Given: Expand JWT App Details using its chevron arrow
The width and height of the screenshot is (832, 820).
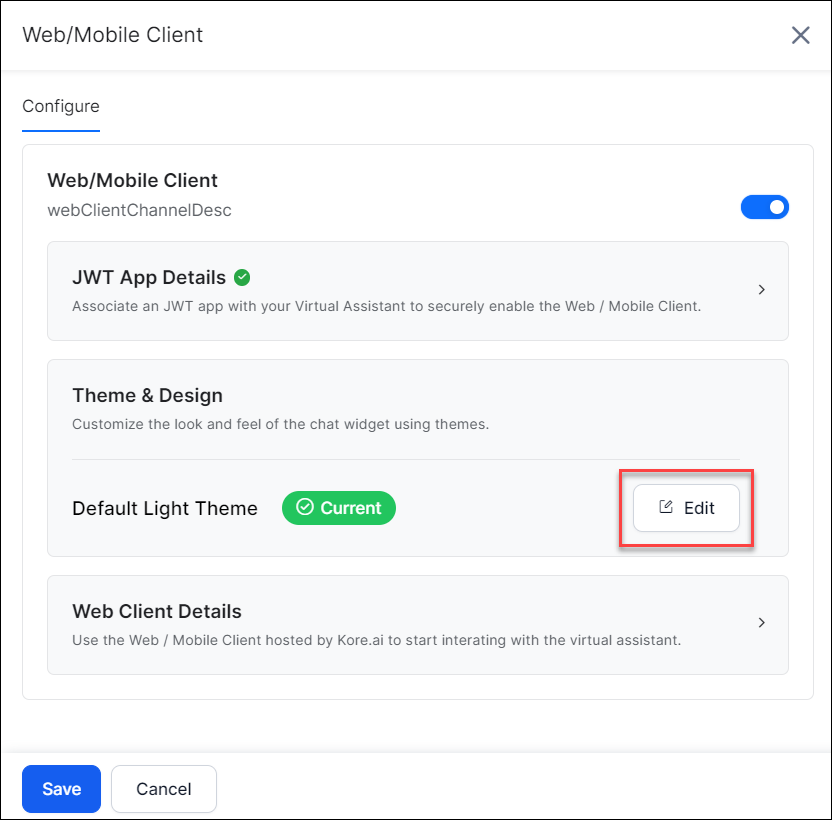Looking at the screenshot, I should click(x=761, y=290).
